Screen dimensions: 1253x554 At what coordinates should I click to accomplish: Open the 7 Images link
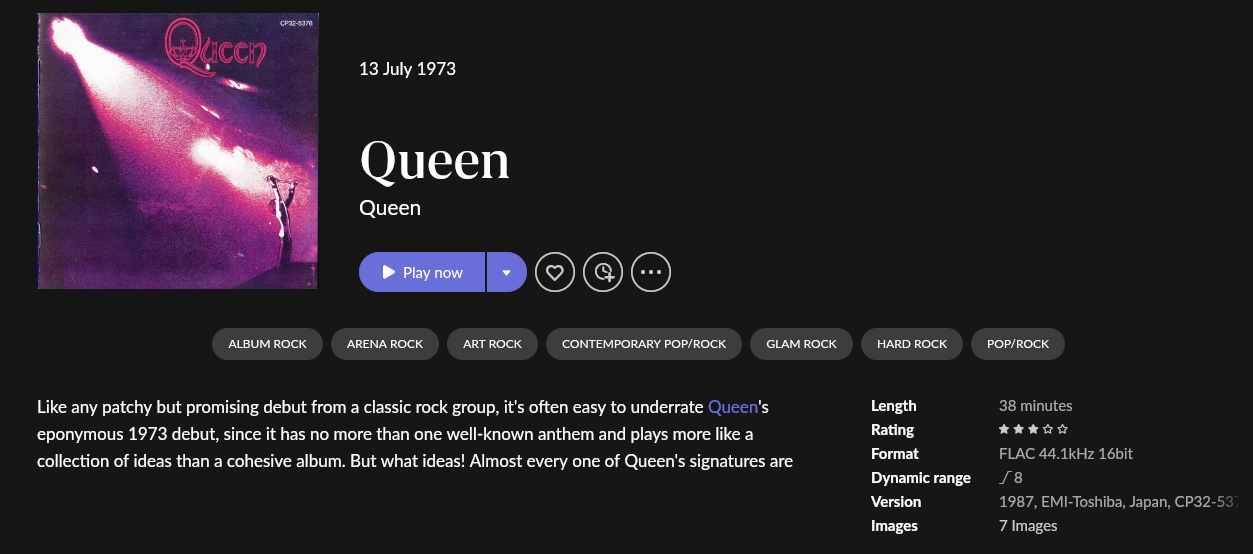(x=1028, y=526)
